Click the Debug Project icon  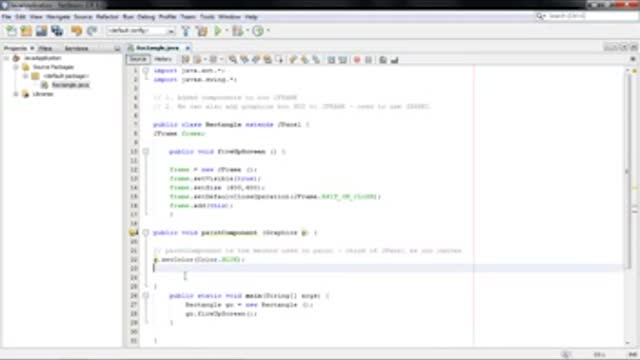238,31
